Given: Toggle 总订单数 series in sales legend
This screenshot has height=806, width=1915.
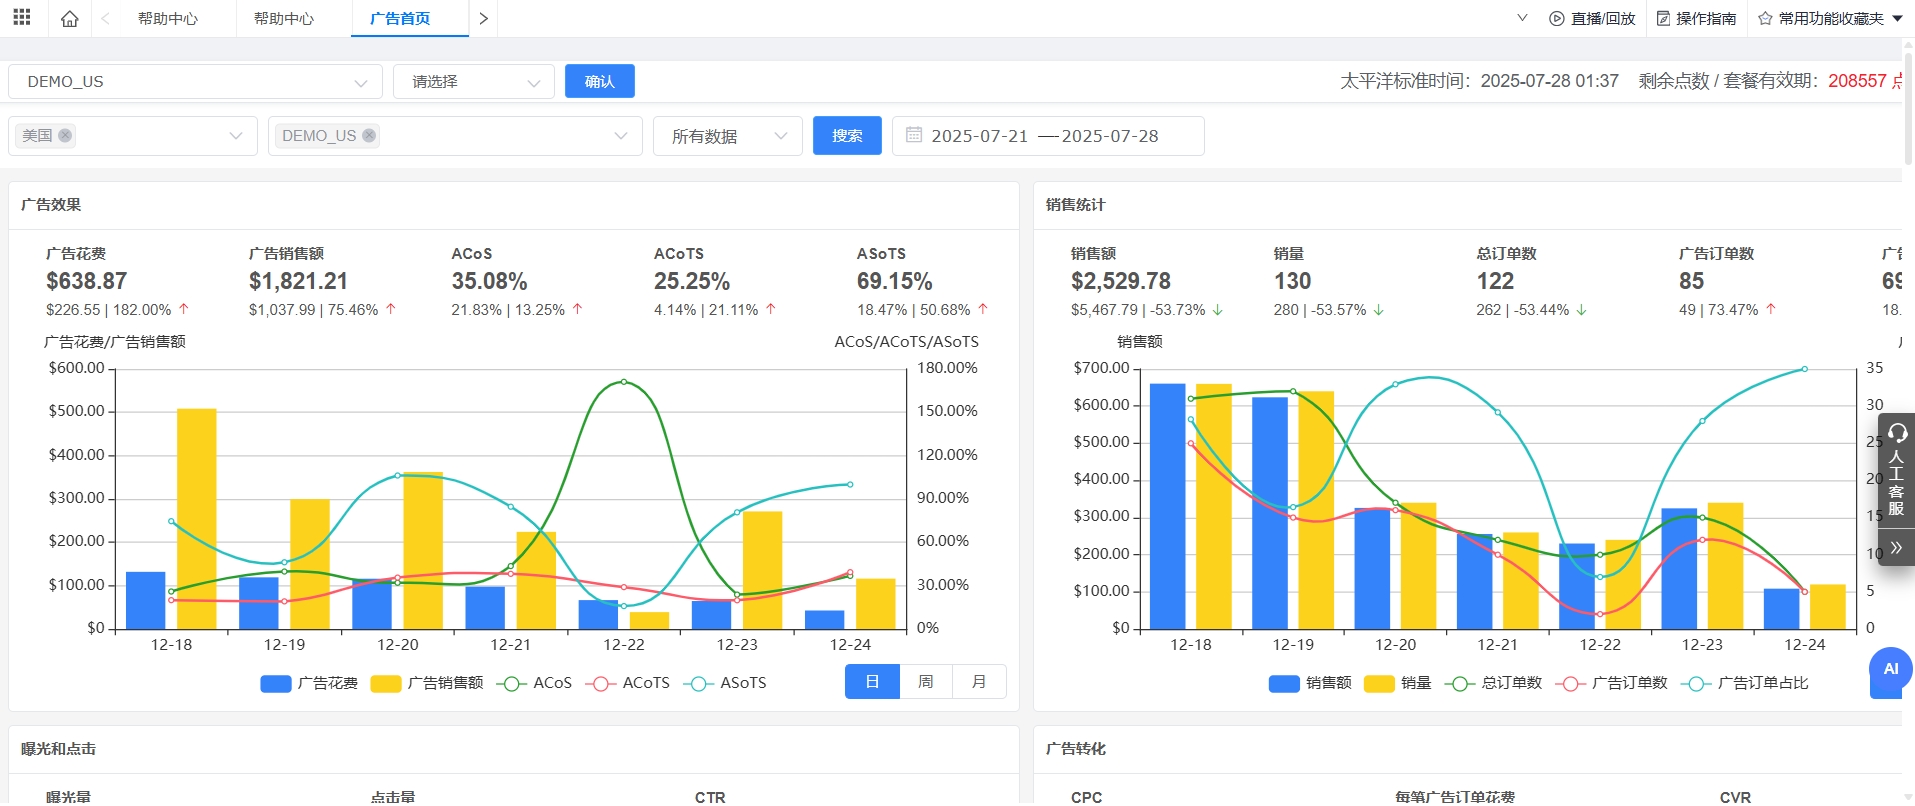Looking at the screenshot, I should [1494, 683].
